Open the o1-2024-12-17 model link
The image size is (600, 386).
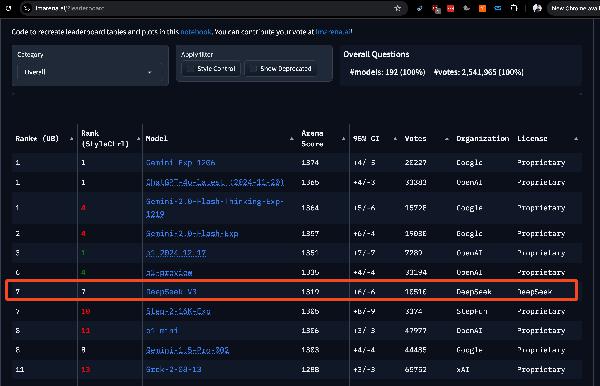click(176, 253)
